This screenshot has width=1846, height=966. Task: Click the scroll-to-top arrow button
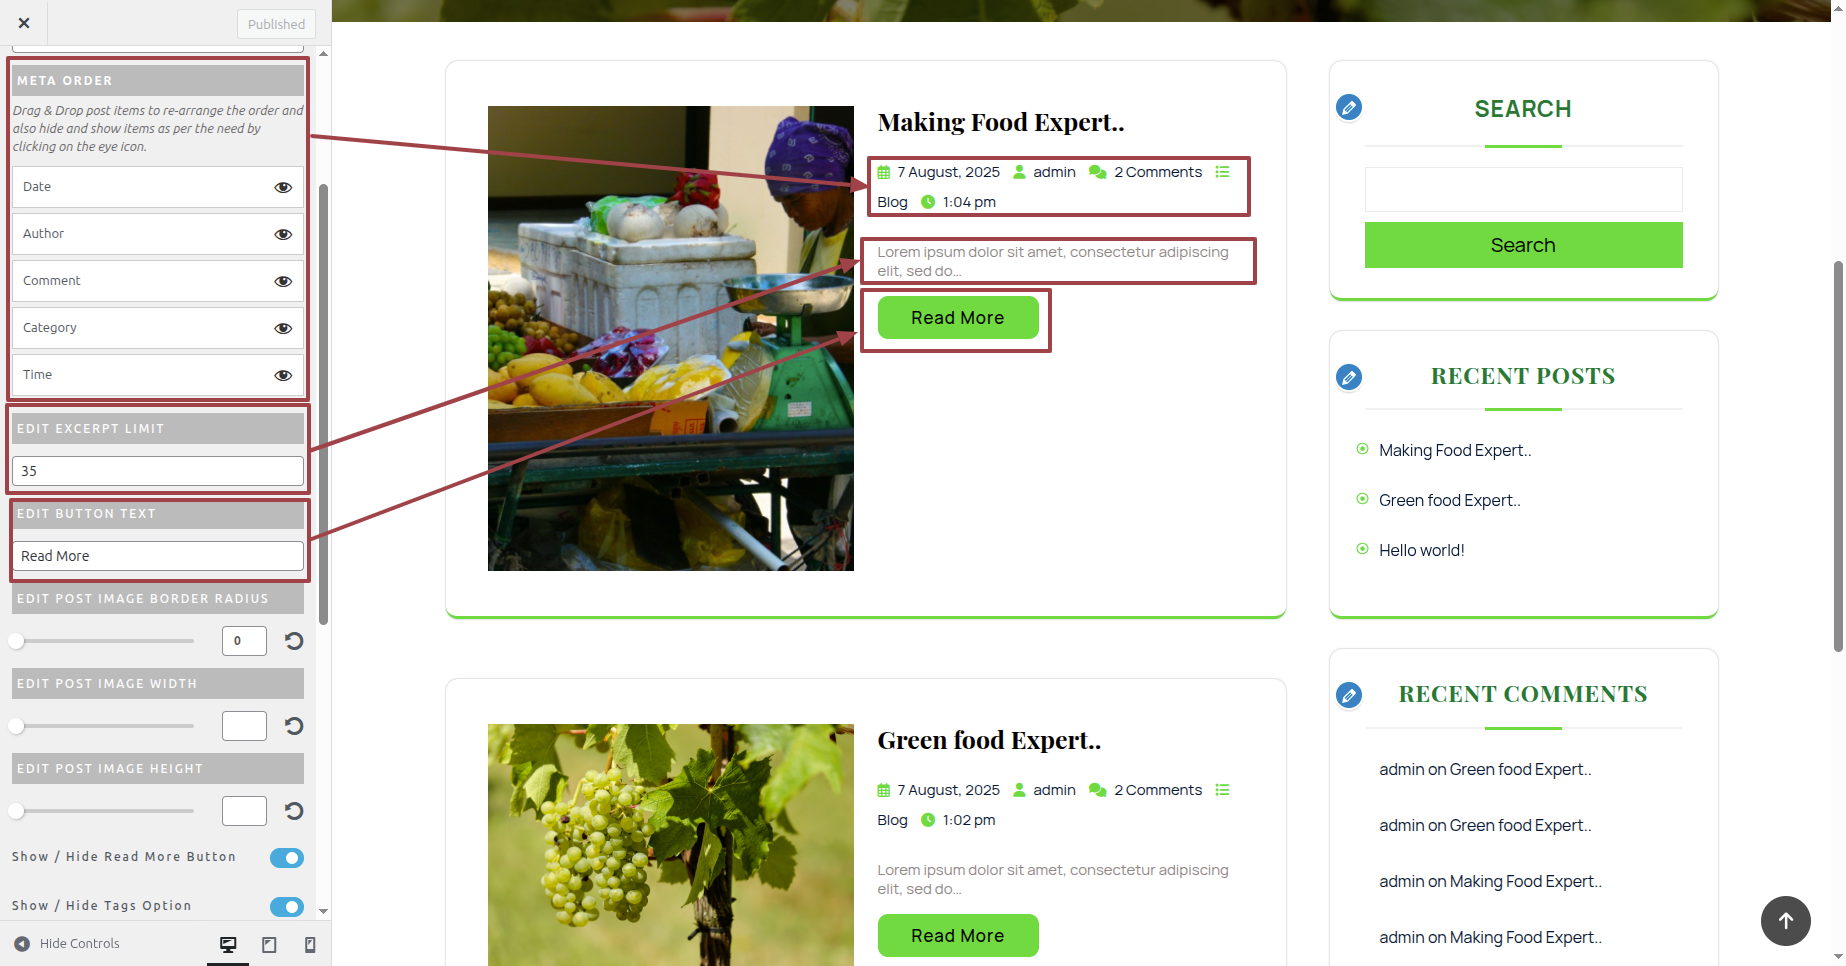point(1786,921)
